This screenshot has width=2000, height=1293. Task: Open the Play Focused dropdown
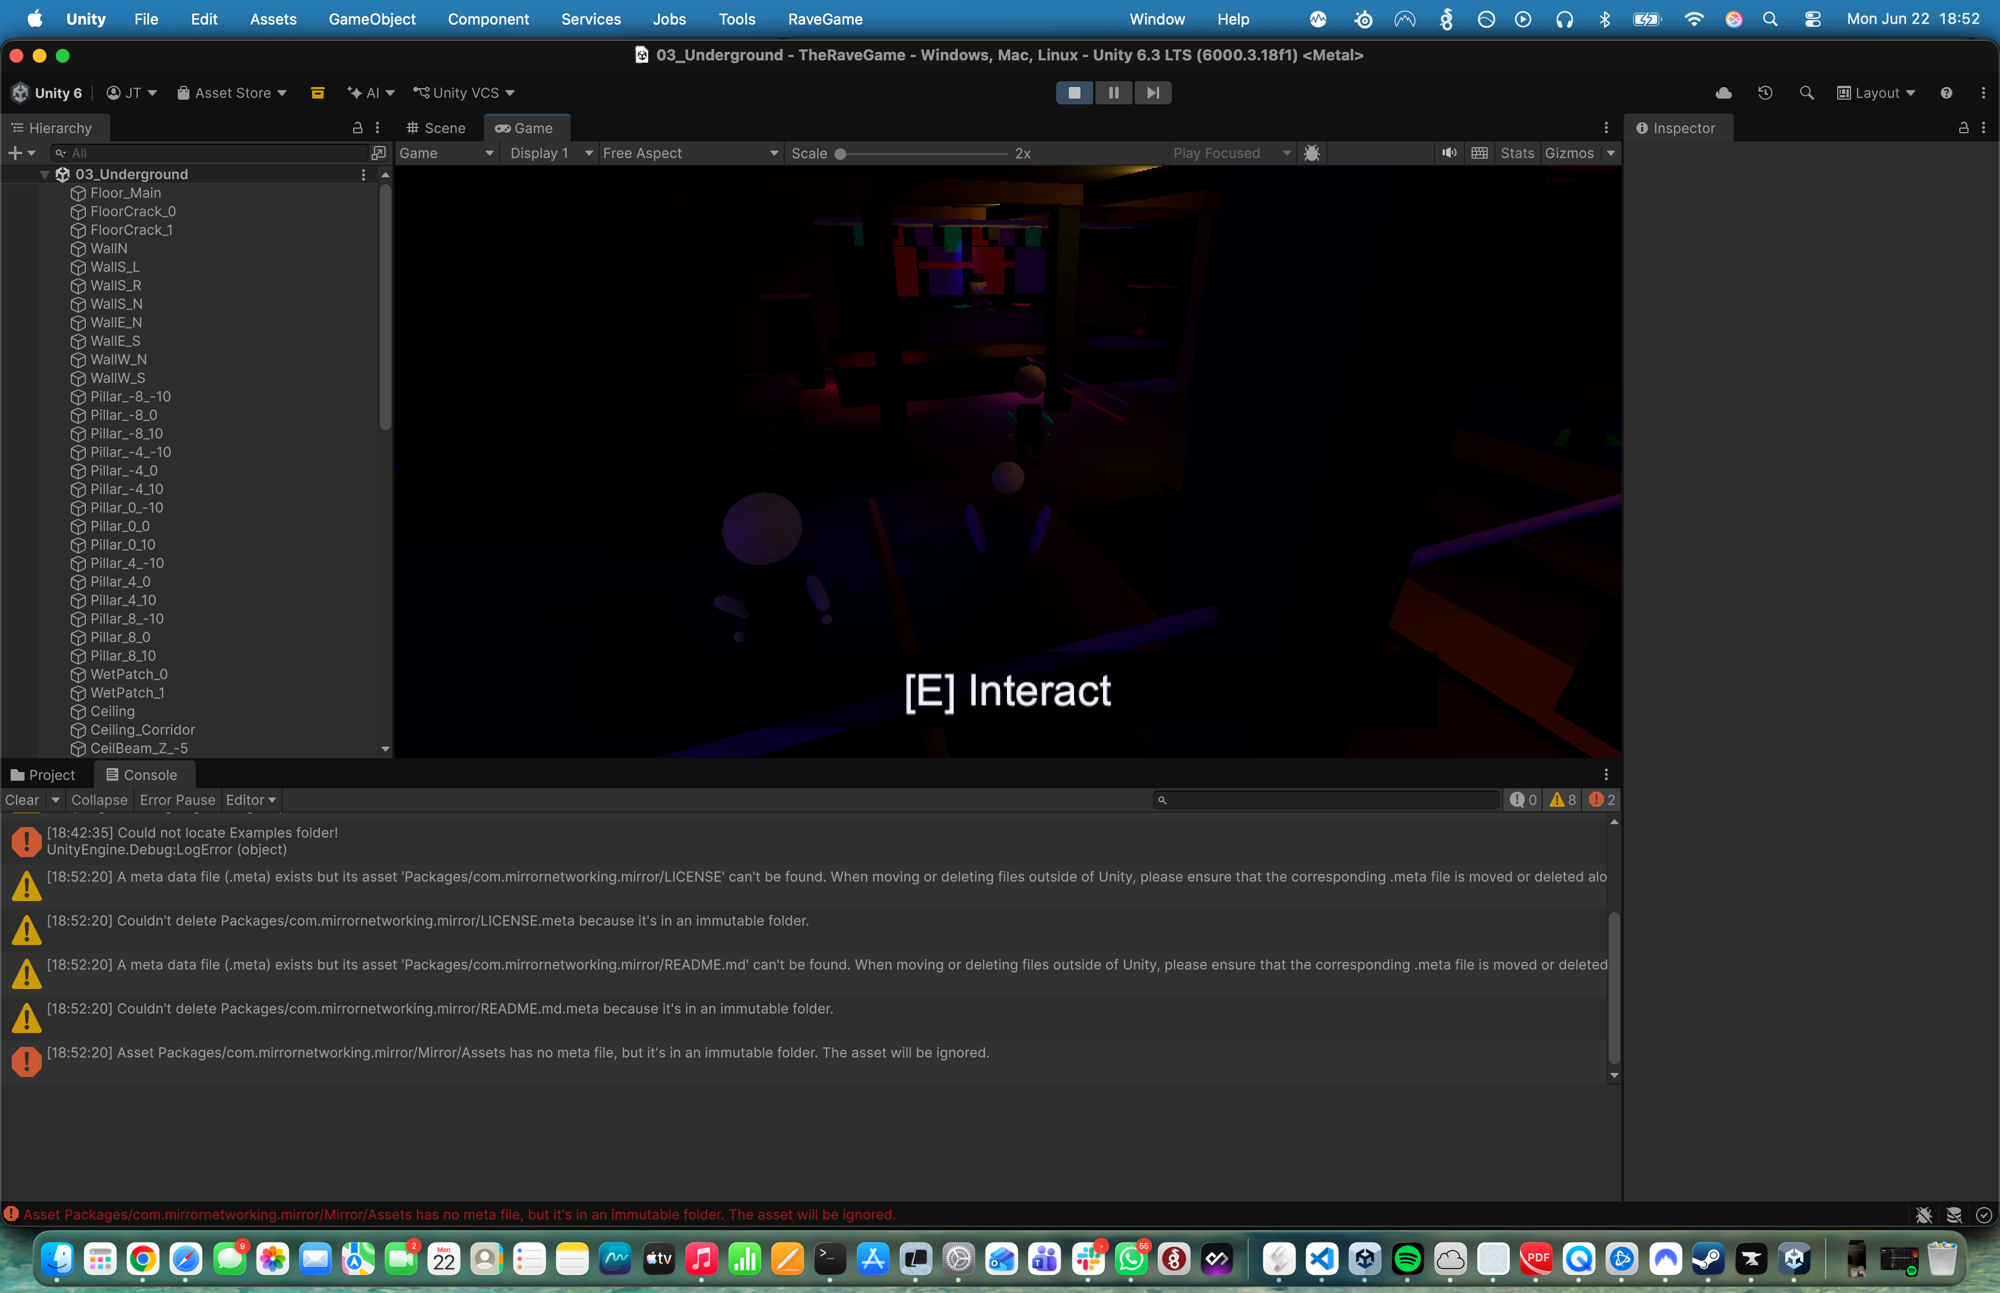click(x=1232, y=153)
